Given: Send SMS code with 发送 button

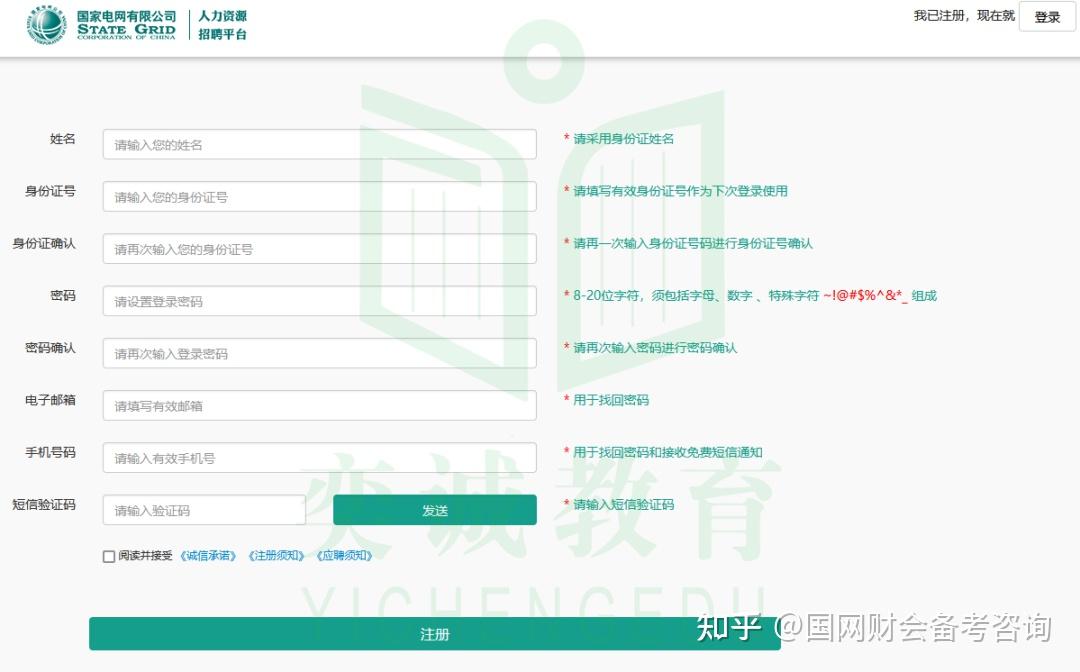Looking at the screenshot, I should (435, 510).
